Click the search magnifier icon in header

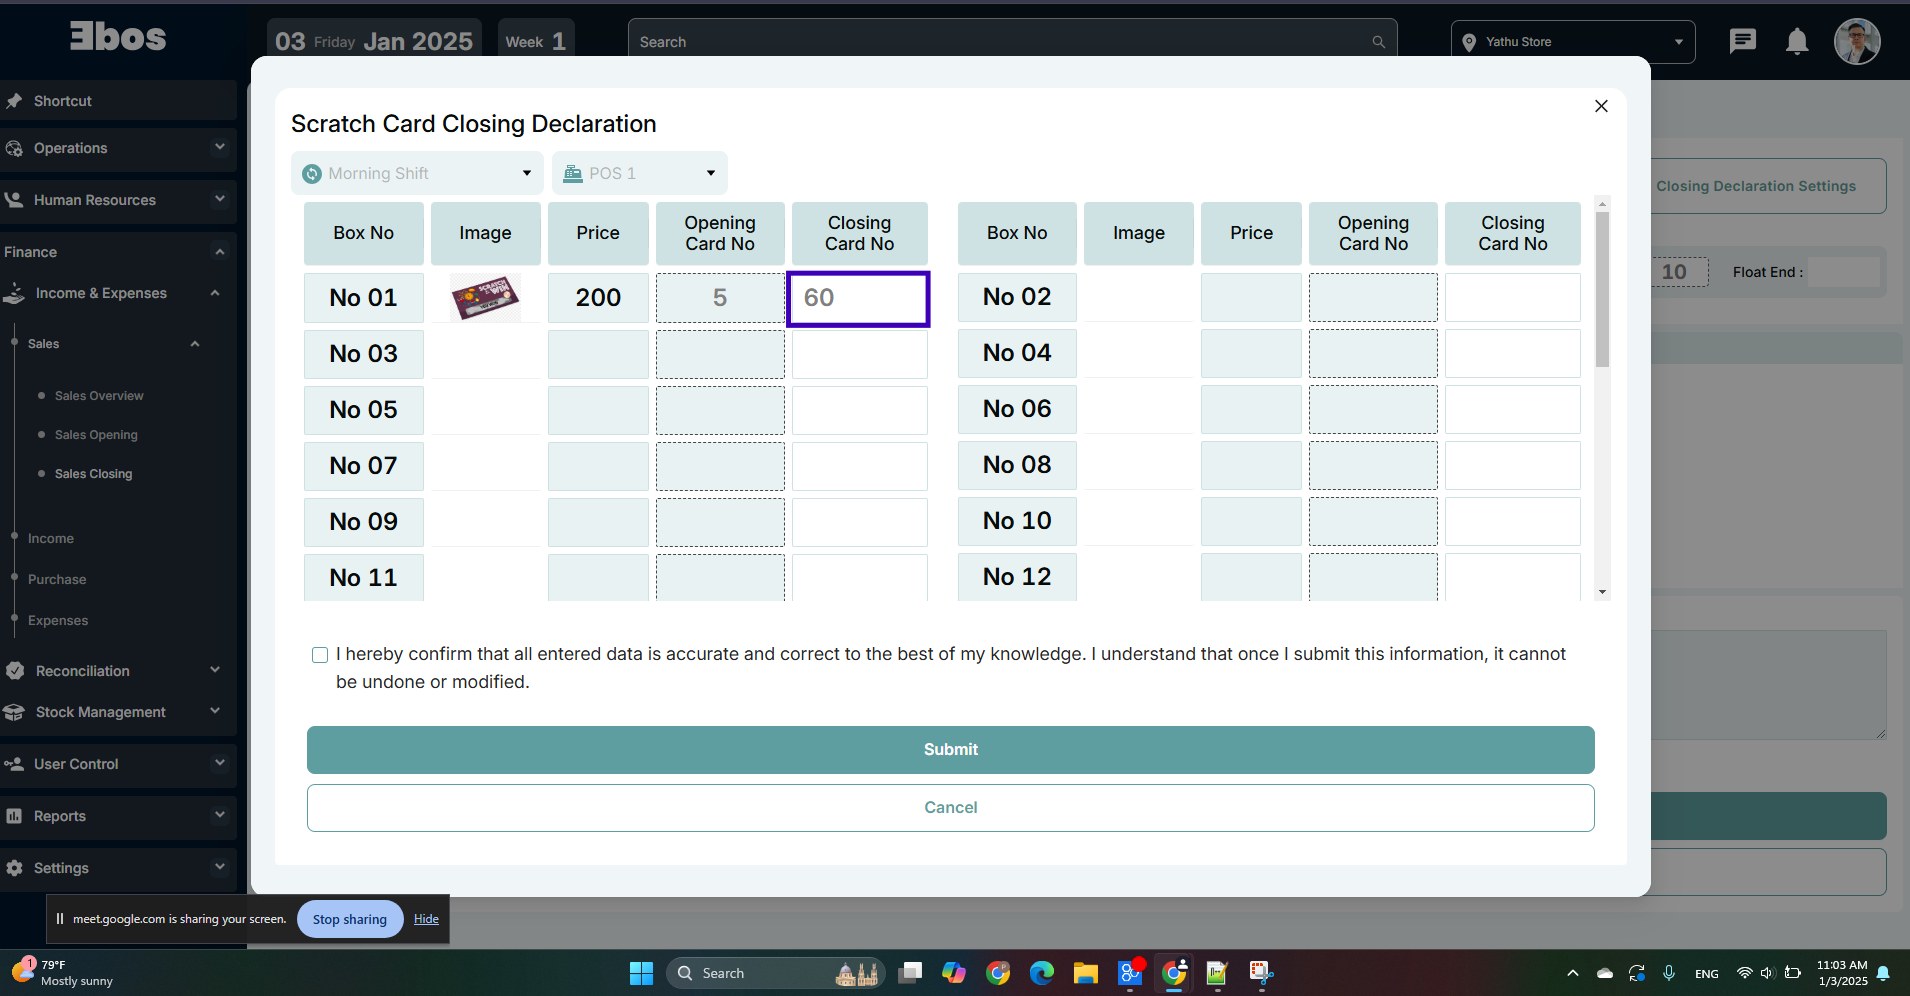click(x=1378, y=42)
